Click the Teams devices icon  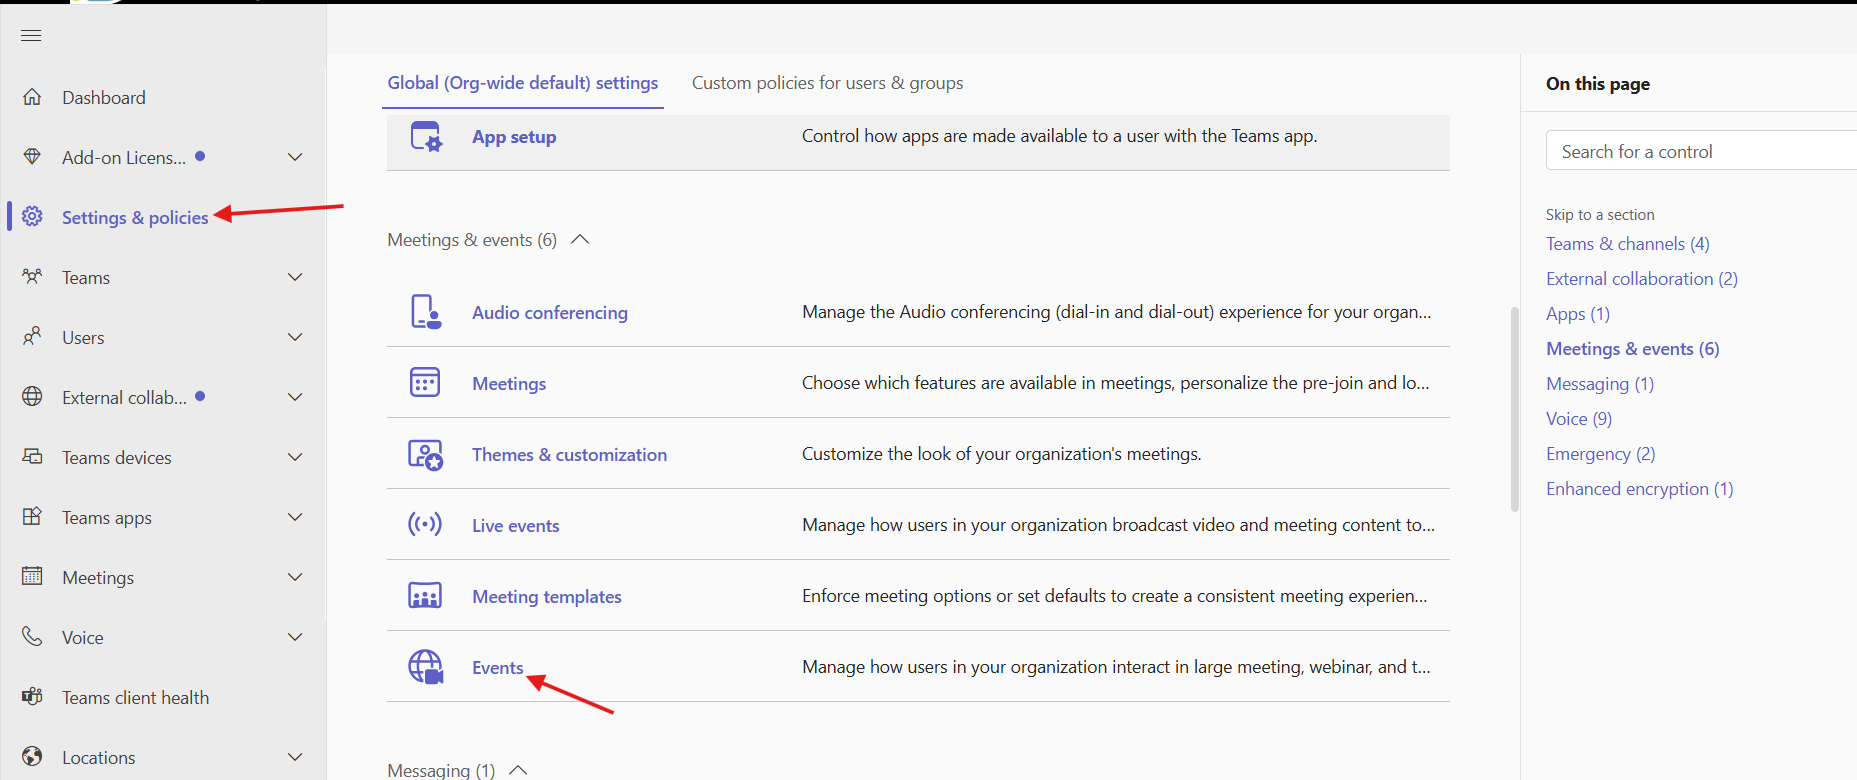[x=32, y=457]
